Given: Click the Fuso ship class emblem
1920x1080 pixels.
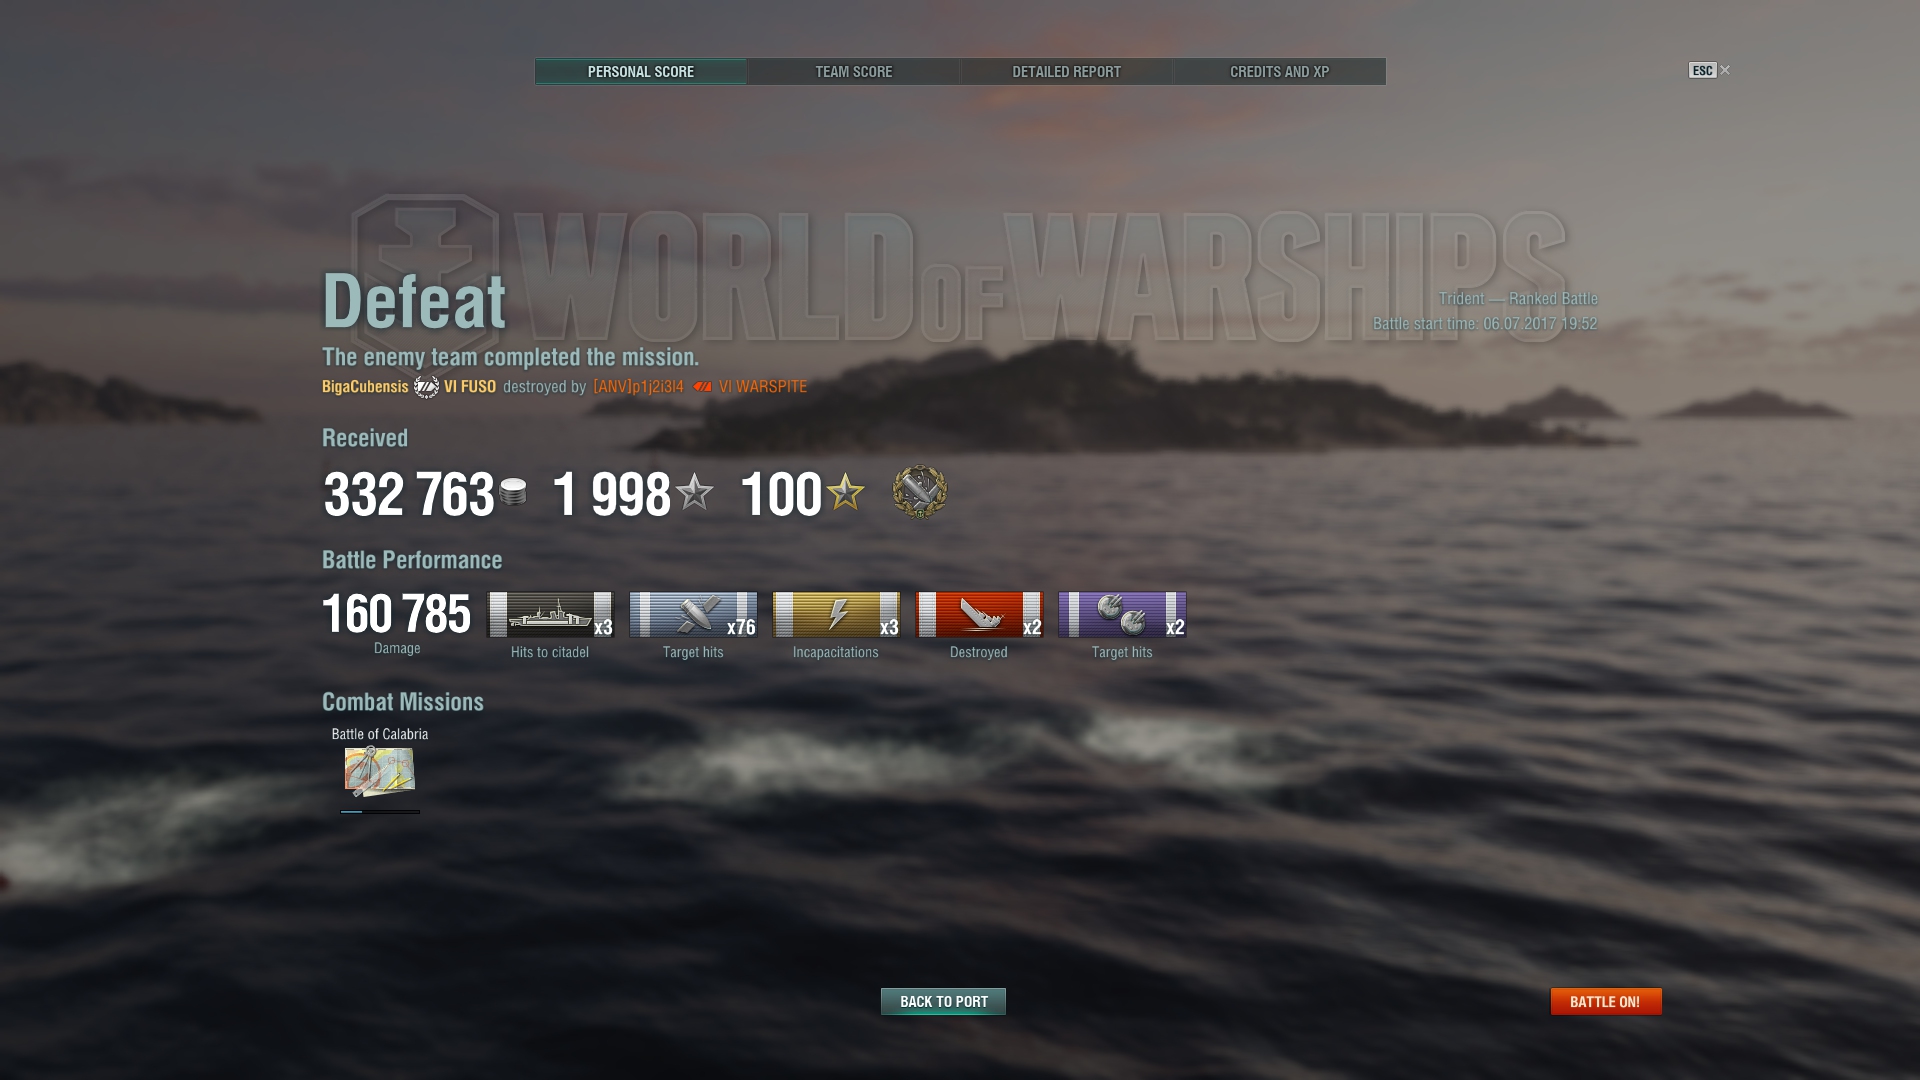Looking at the screenshot, I should click(426, 387).
